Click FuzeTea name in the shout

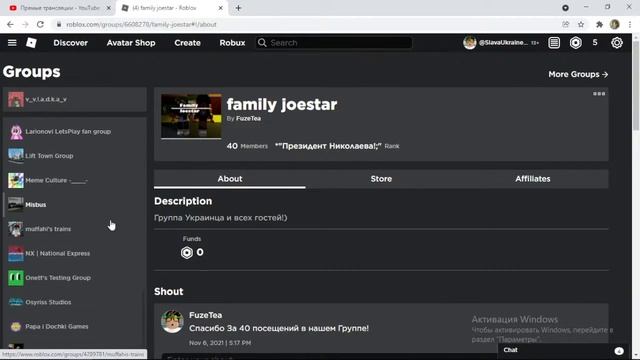(x=205, y=315)
